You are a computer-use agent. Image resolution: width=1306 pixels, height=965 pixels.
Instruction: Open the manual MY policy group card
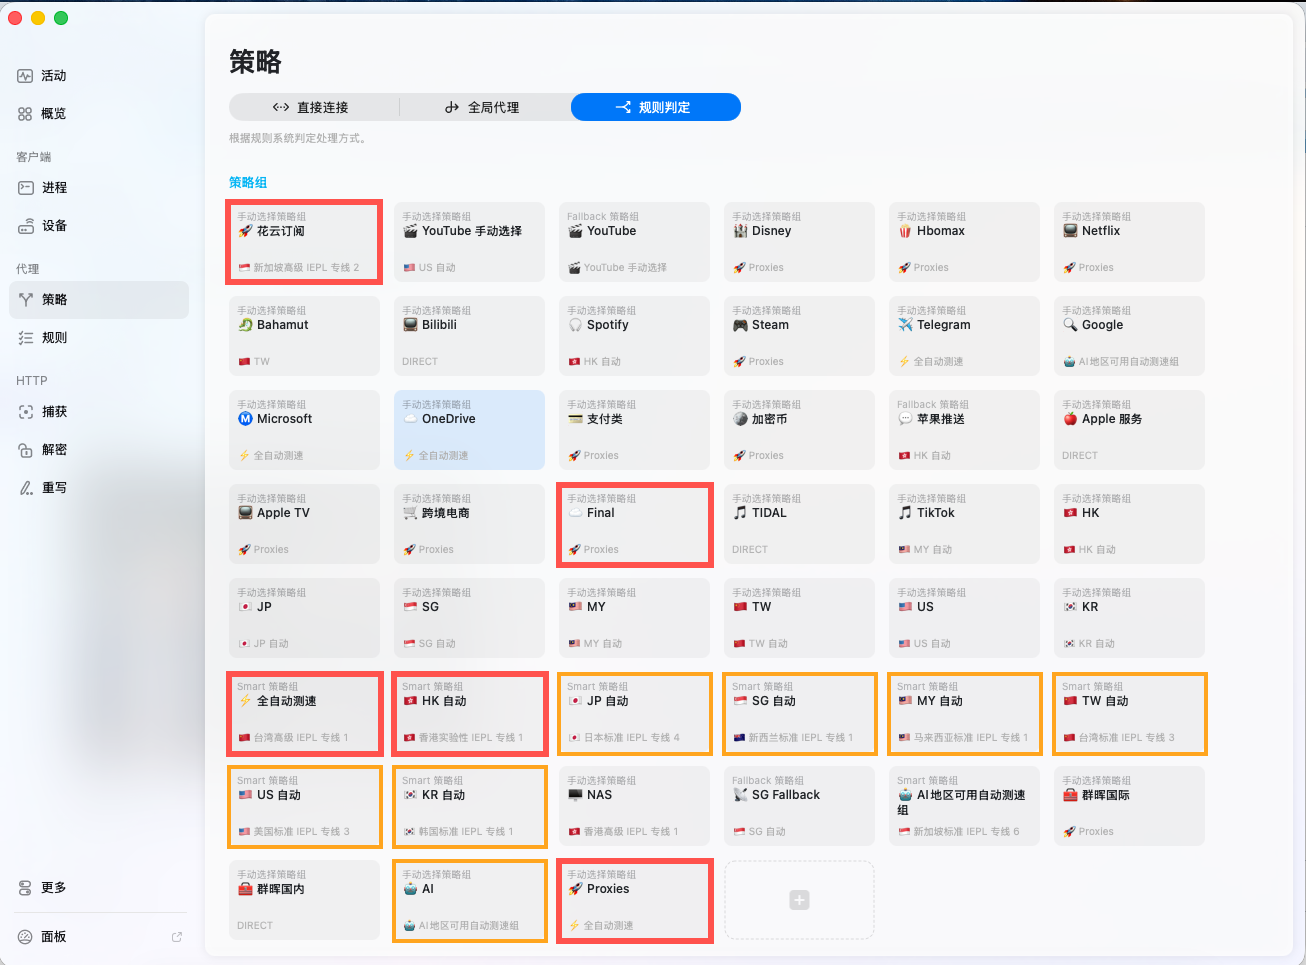coord(634,618)
